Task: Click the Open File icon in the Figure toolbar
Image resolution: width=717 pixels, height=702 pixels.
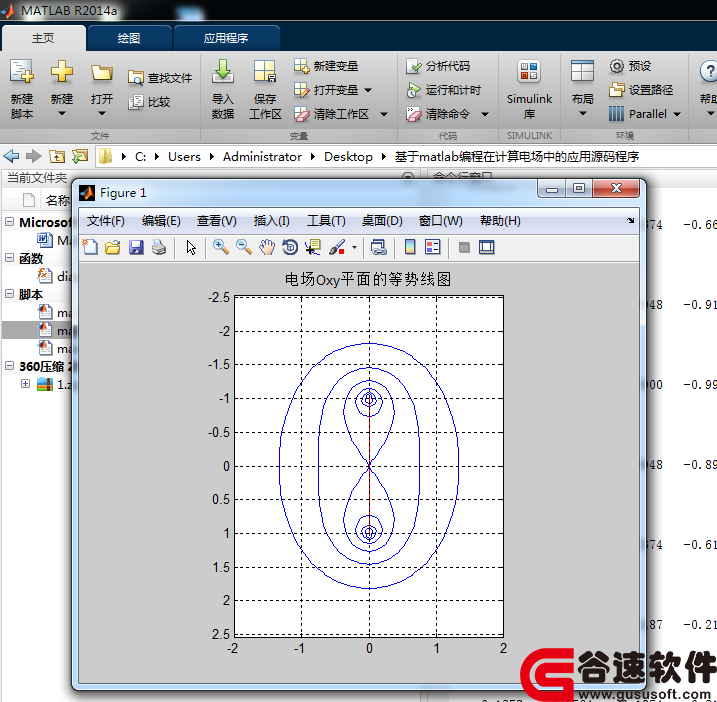Action: 112,247
